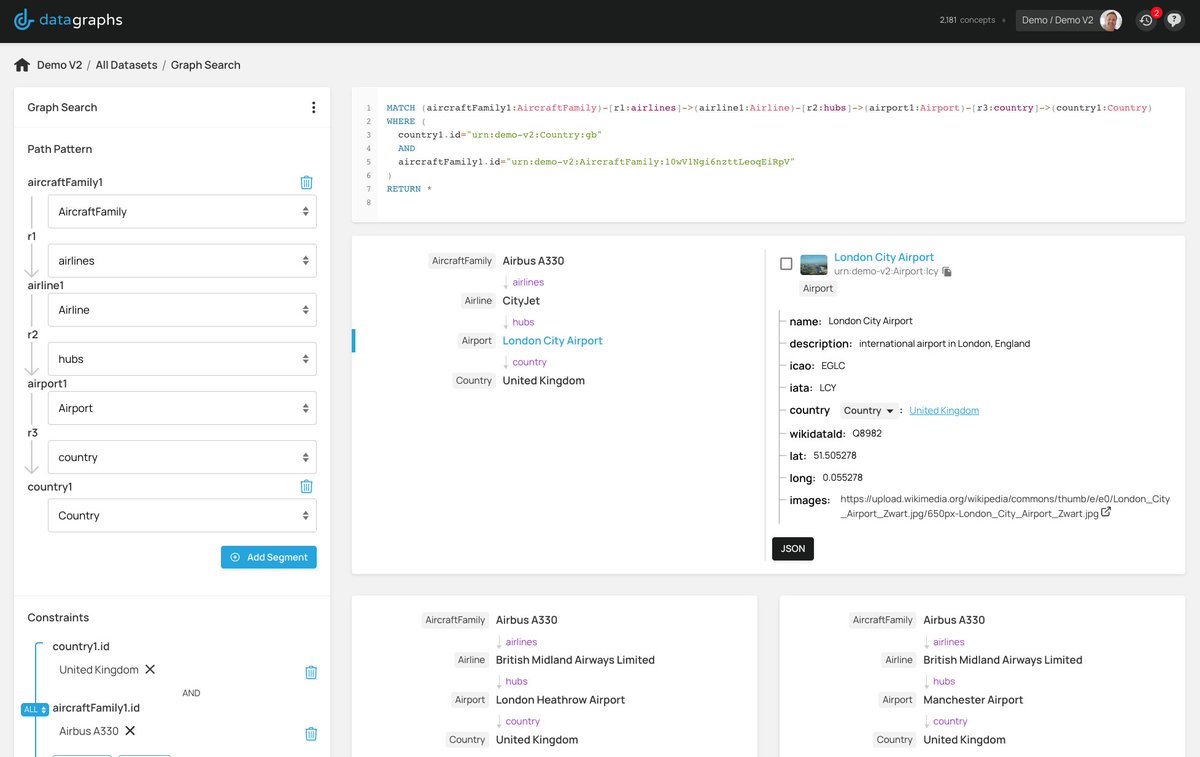Click latitude value 51.505278
This screenshot has height=757, width=1200.
click(835, 455)
